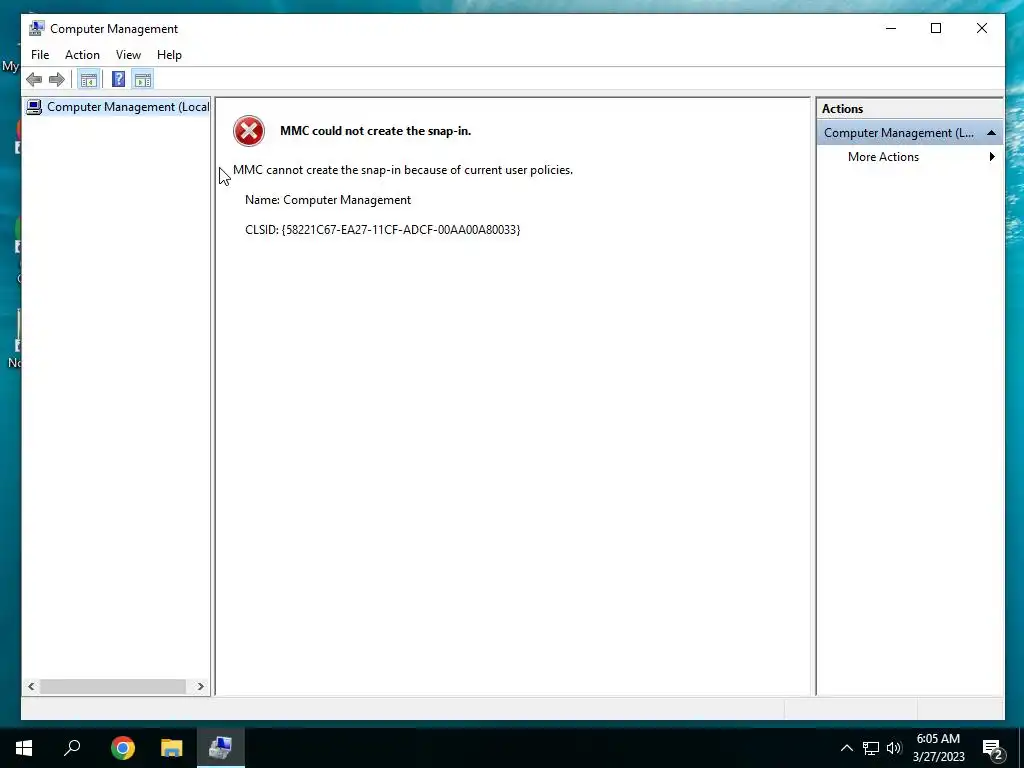Open the clock and date flyout
The height and width of the screenshot is (768, 1024).
point(938,748)
